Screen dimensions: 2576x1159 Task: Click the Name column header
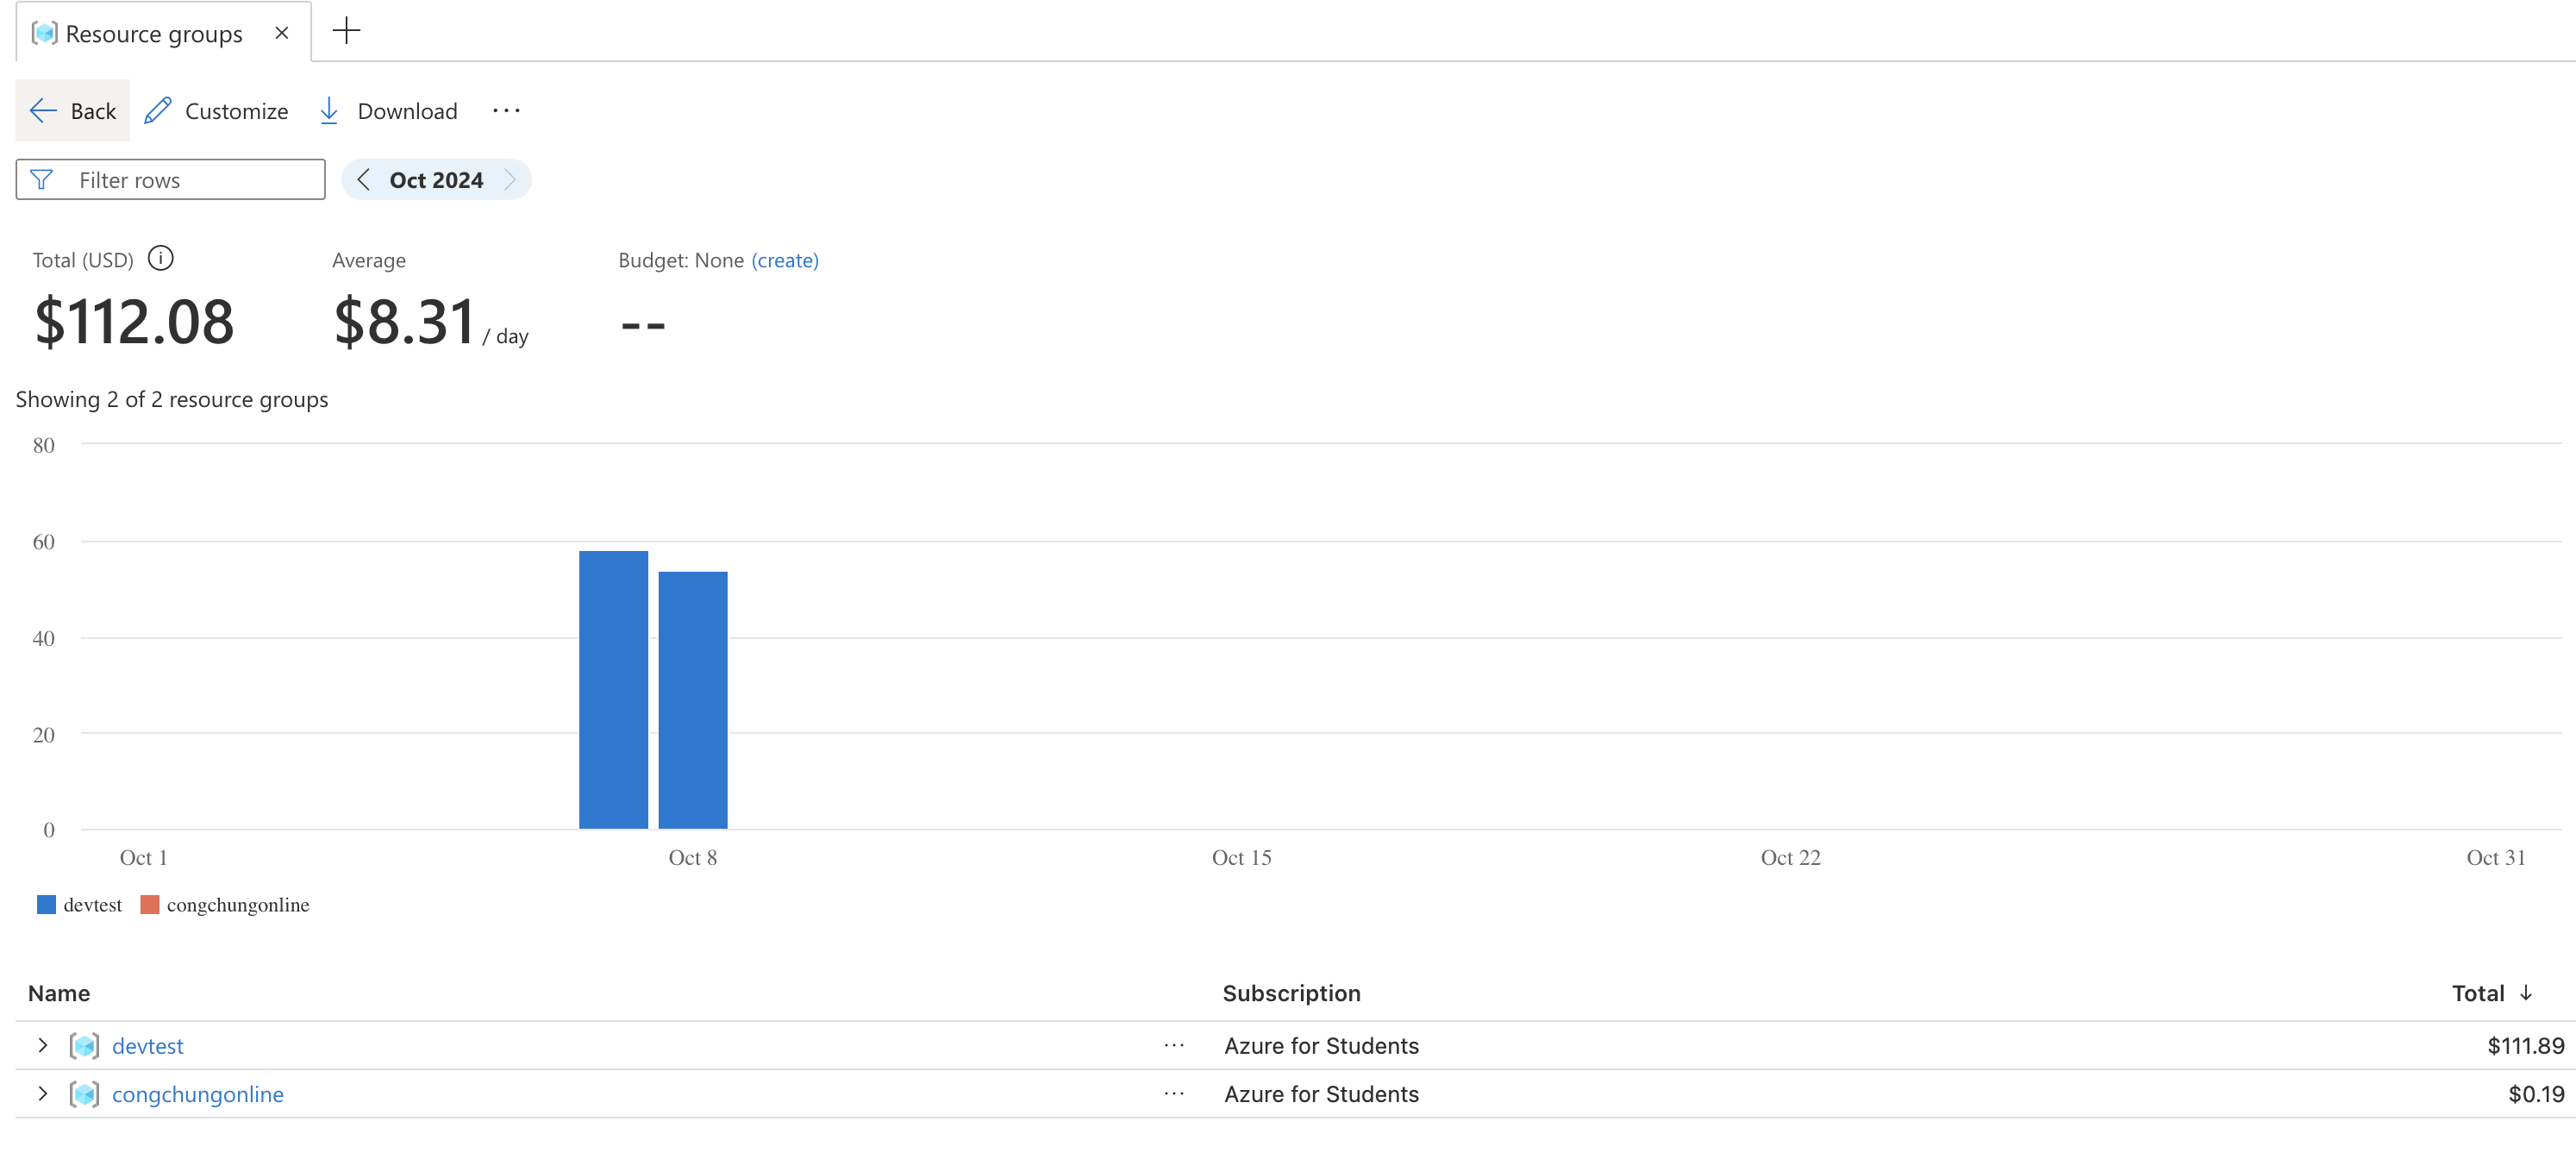click(59, 993)
